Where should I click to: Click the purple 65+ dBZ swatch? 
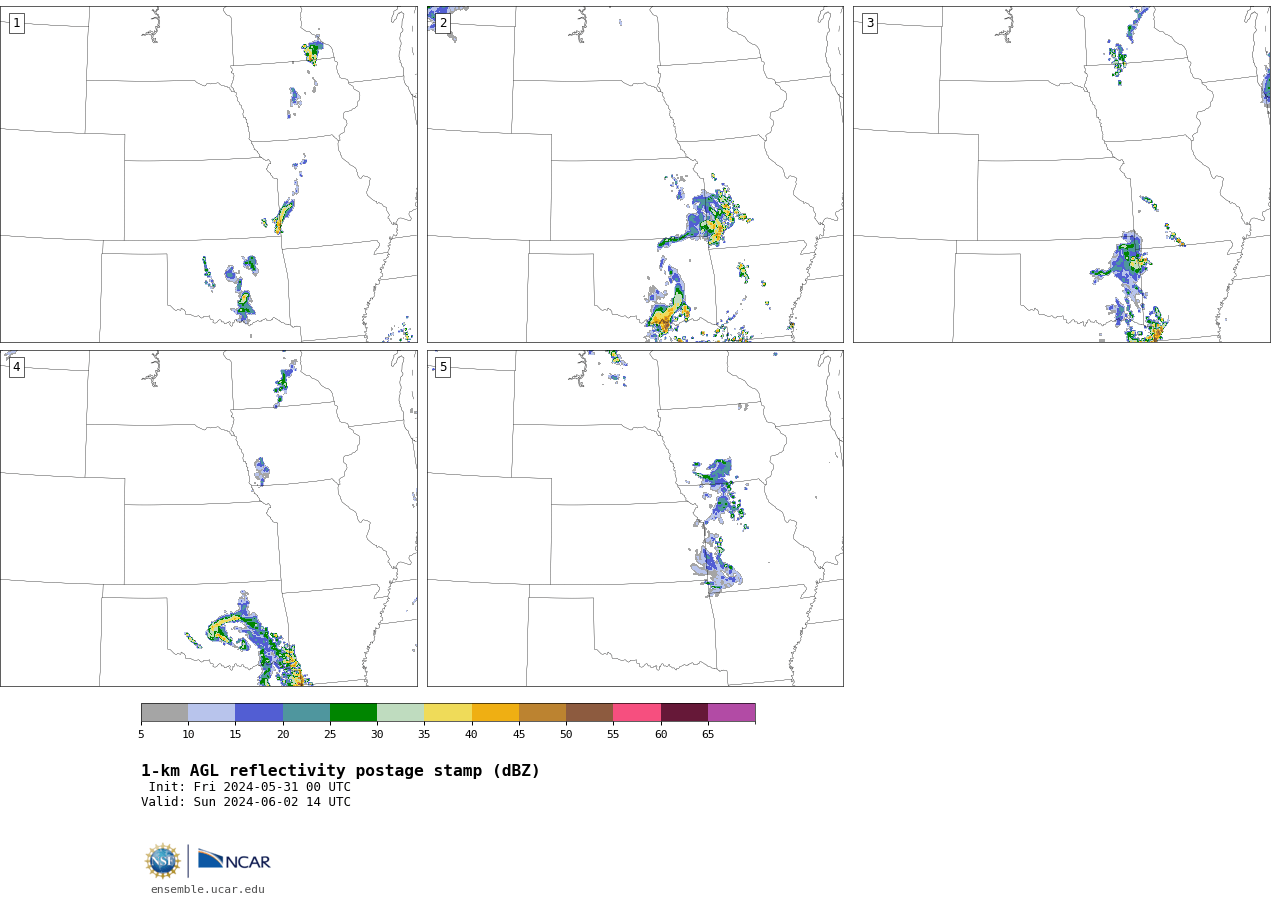(x=731, y=713)
